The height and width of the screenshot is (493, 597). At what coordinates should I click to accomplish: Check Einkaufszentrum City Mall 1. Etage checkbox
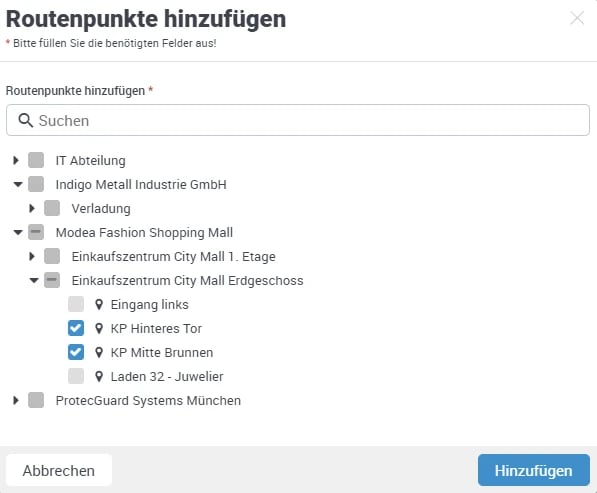(52, 256)
